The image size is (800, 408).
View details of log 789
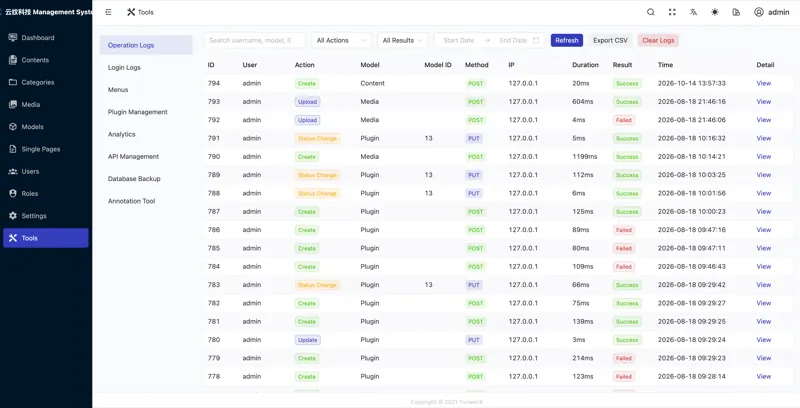[763, 175]
